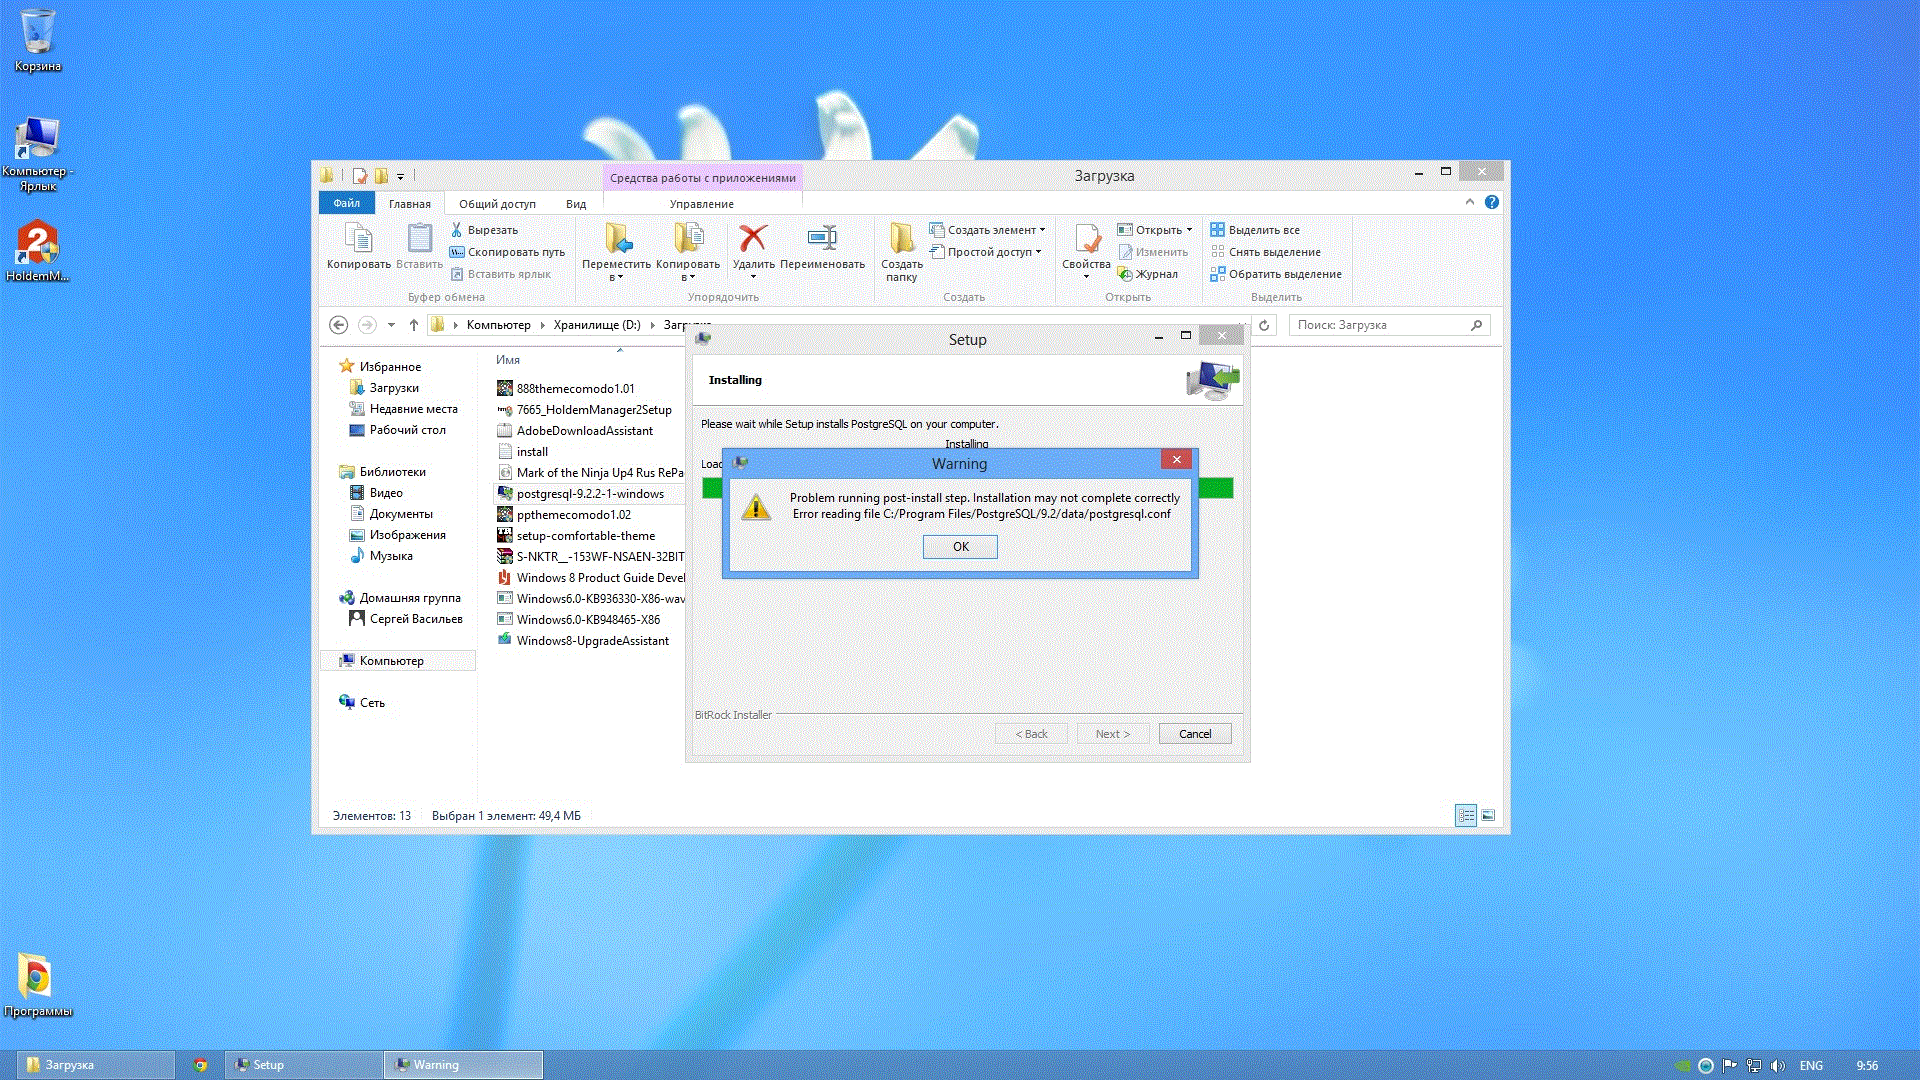
Task: Select Компьютер - Ярлык desktop icon
Action: (37, 154)
